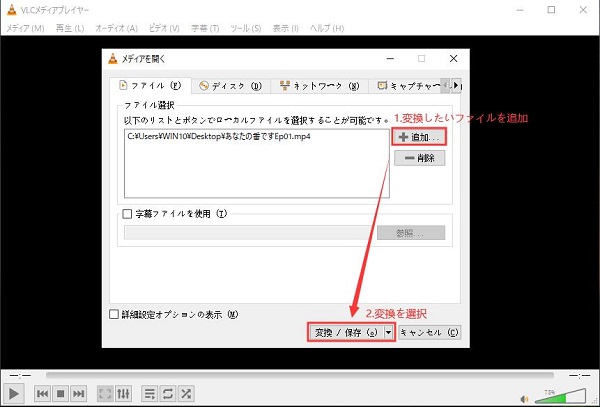Click the 参照 browse button

[x=411, y=233]
